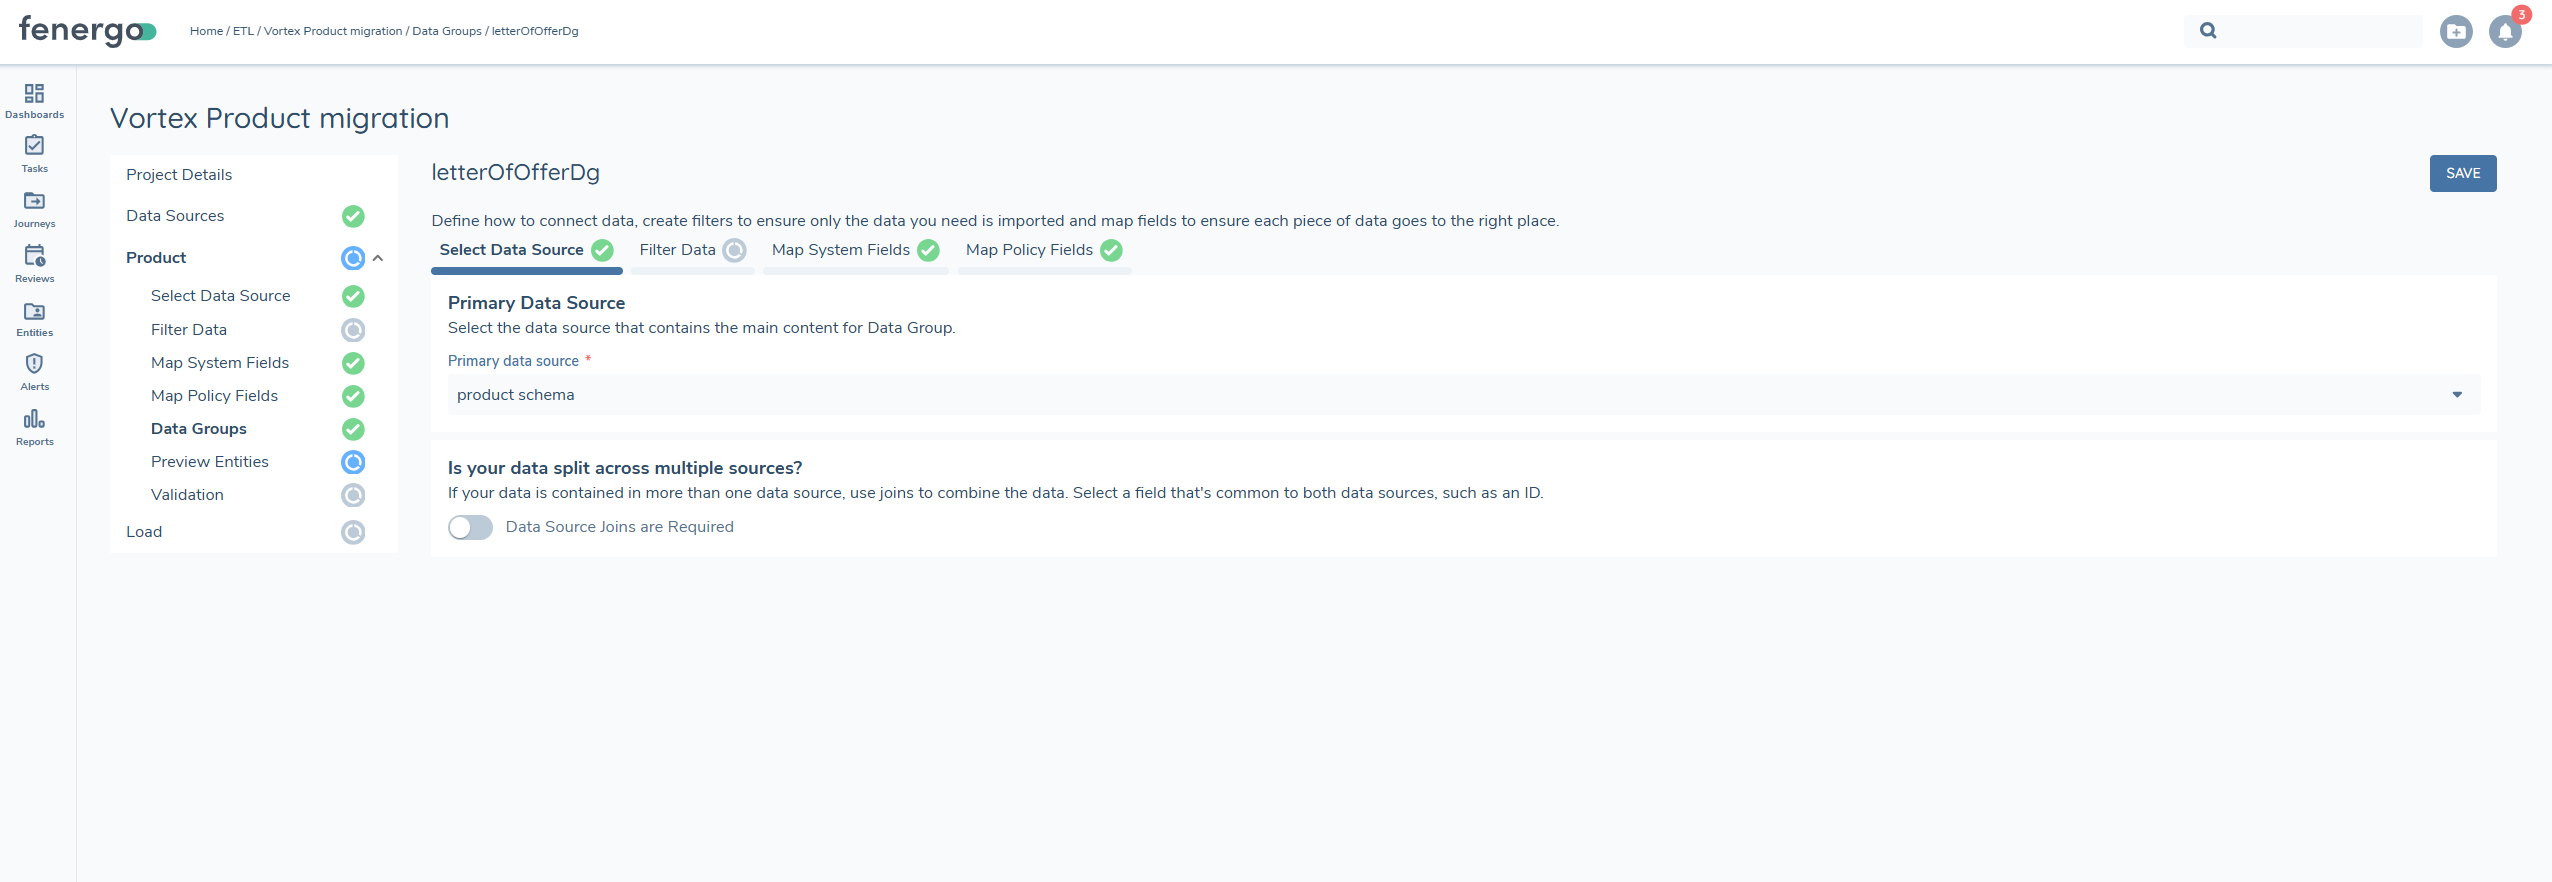Click the add folder icon in header
The height and width of the screenshot is (882, 2552).
2456,32
